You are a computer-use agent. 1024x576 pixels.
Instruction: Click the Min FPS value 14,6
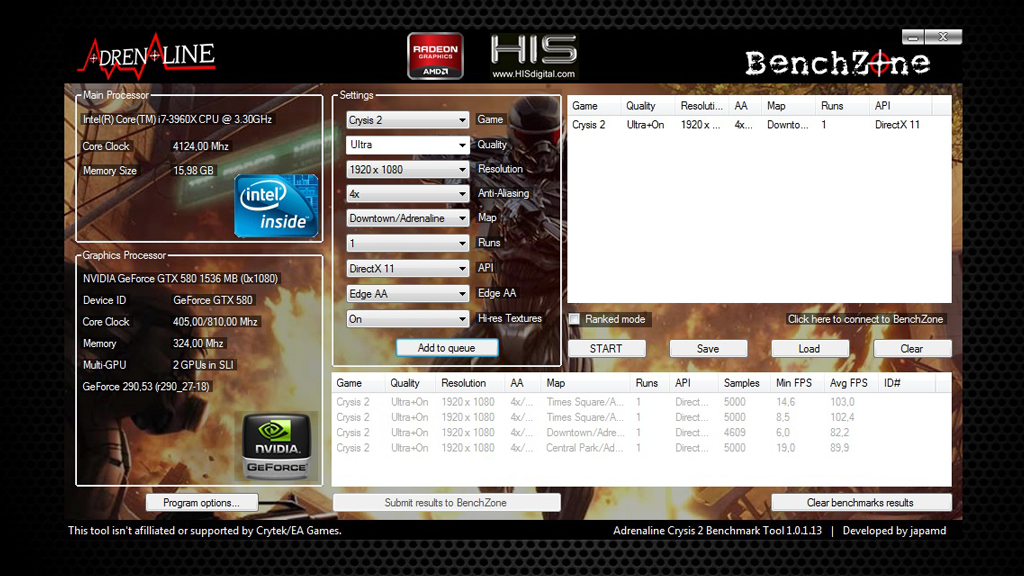[786, 402]
